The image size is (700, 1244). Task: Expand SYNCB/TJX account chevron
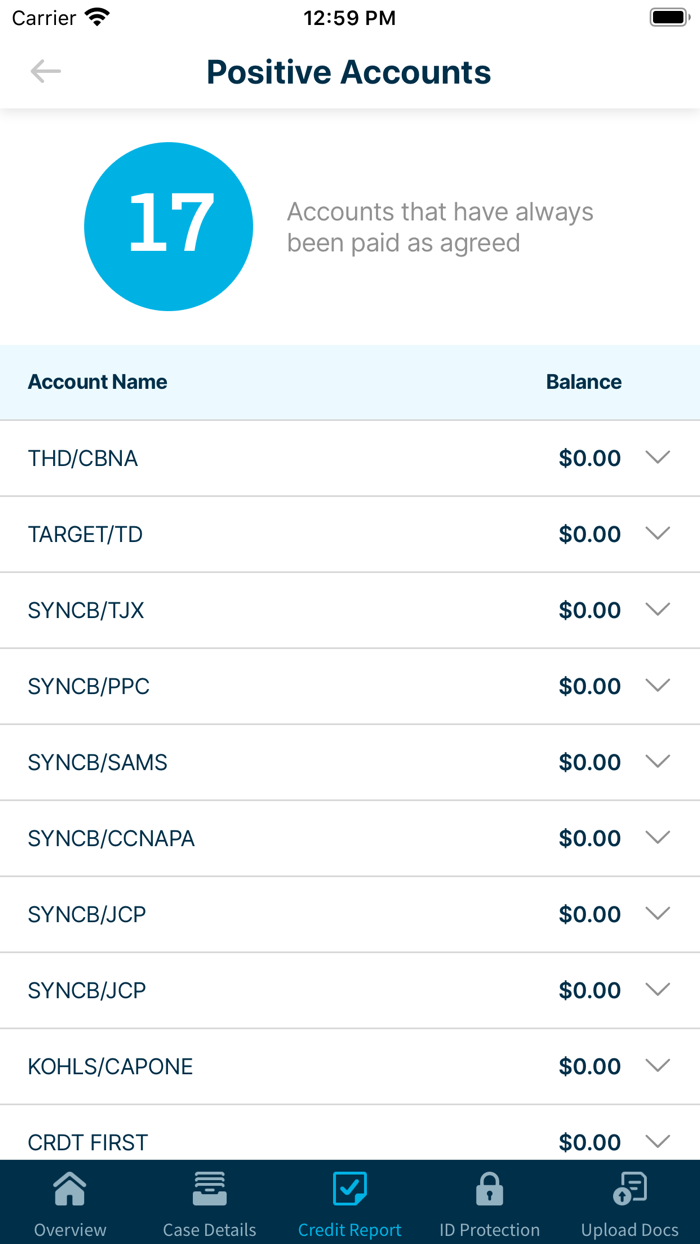tap(657, 610)
